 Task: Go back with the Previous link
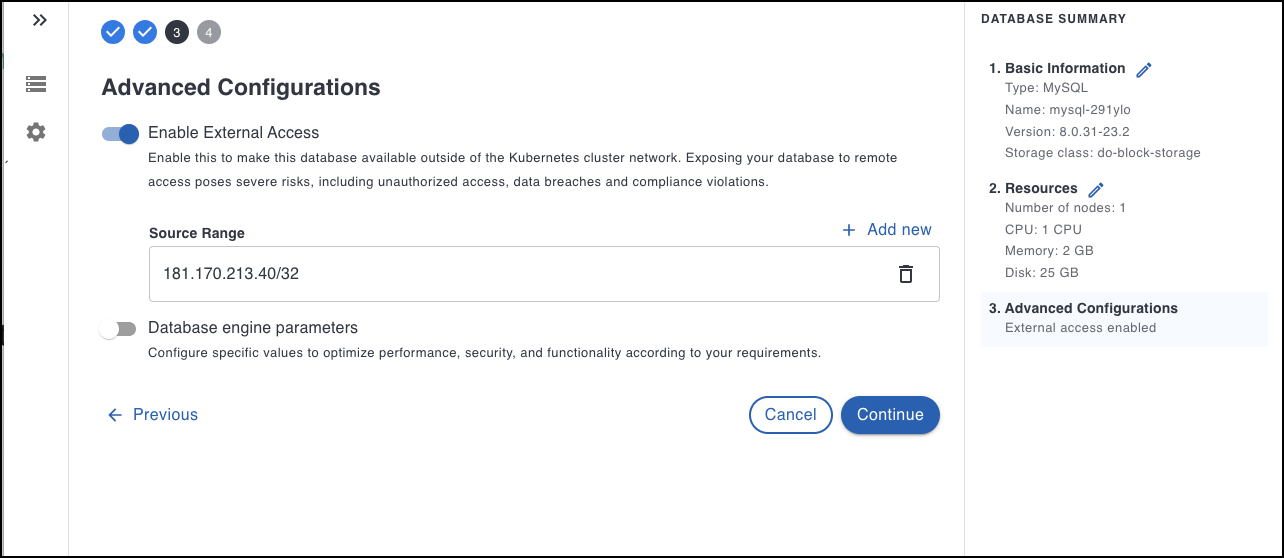pos(153,415)
